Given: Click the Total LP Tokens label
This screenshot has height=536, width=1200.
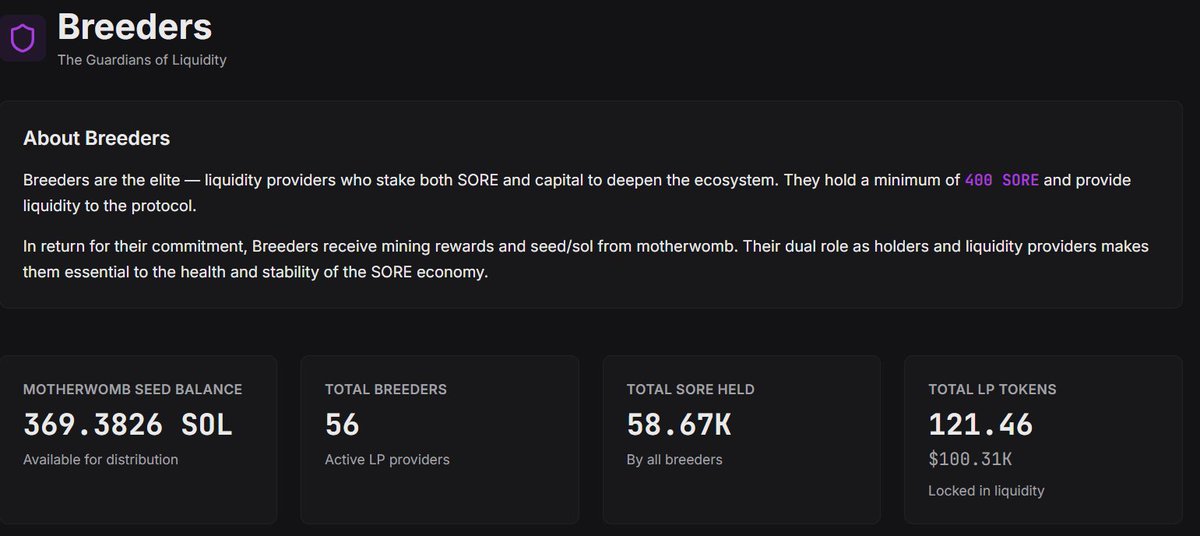Looking at the screenshot, I should (x=992, y=389).
